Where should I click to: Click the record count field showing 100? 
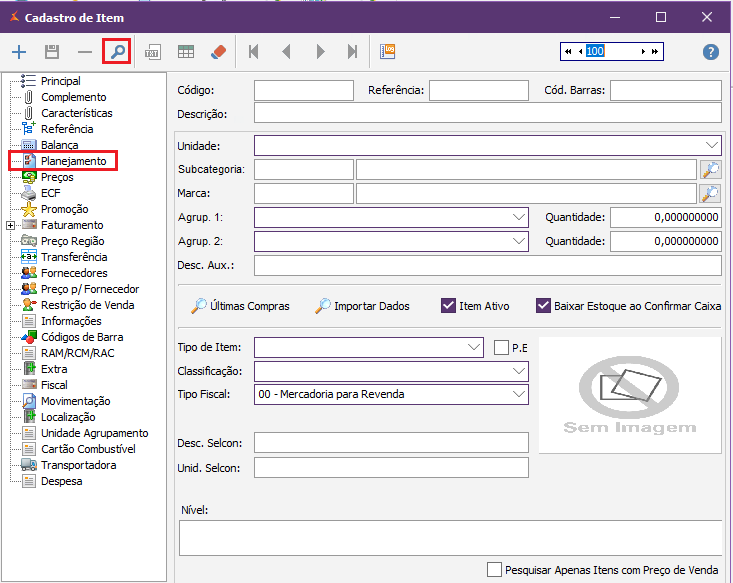611,51
